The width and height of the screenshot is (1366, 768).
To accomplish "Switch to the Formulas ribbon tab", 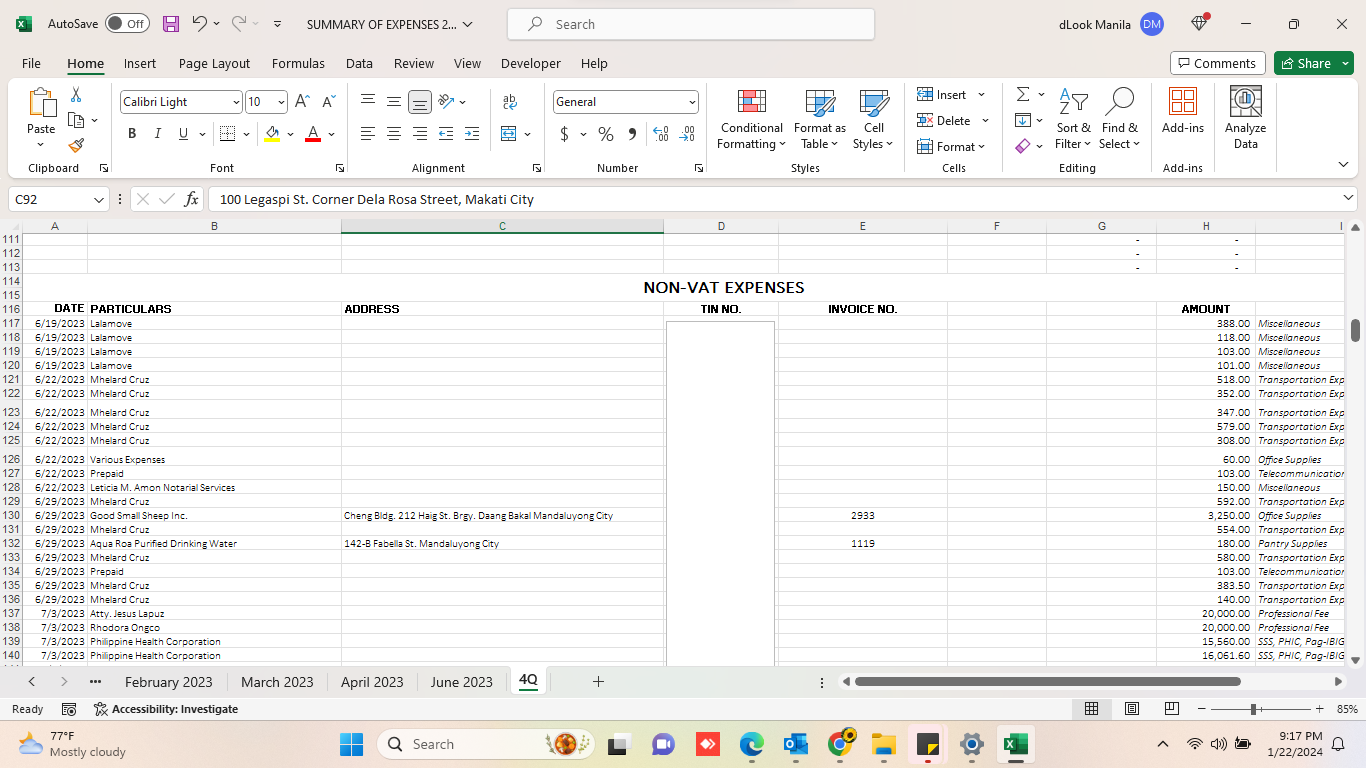I will [x=298, y=63].
